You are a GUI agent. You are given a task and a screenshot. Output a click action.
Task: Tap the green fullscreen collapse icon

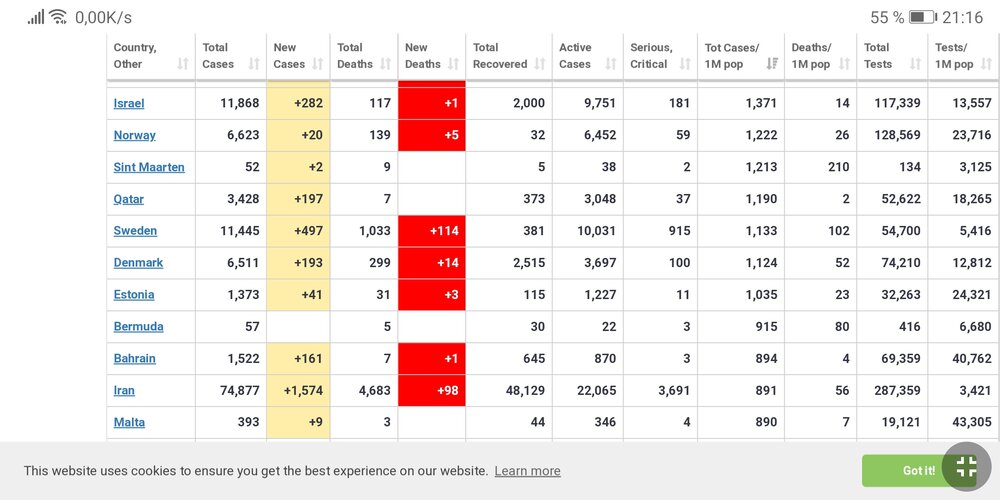(966, 467)
